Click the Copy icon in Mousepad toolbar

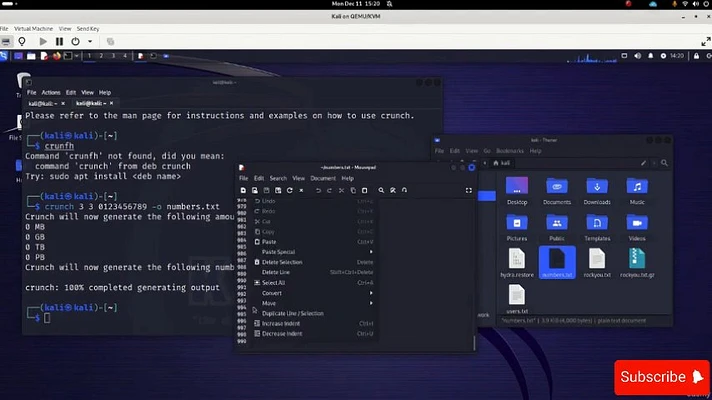click(353, 190)
